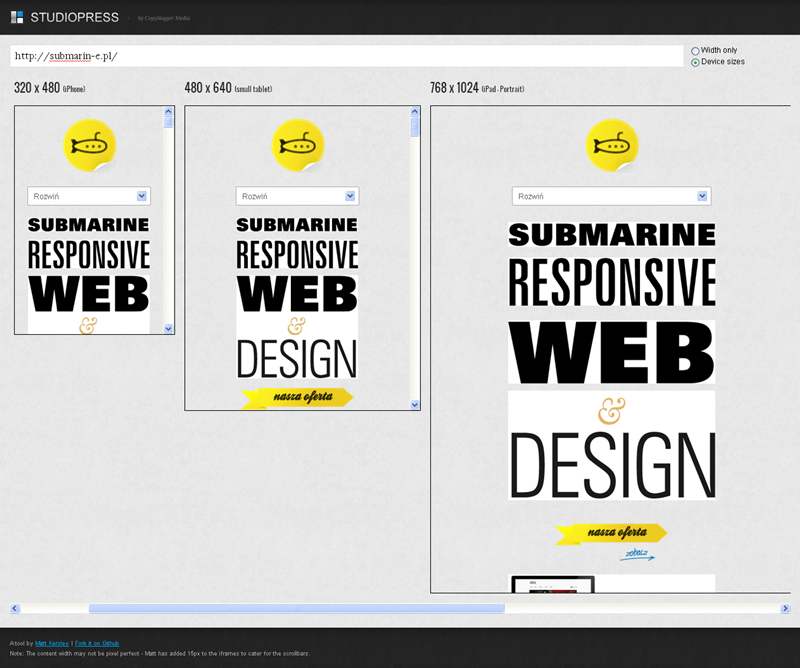Click the URL address input field

(346, 56)
